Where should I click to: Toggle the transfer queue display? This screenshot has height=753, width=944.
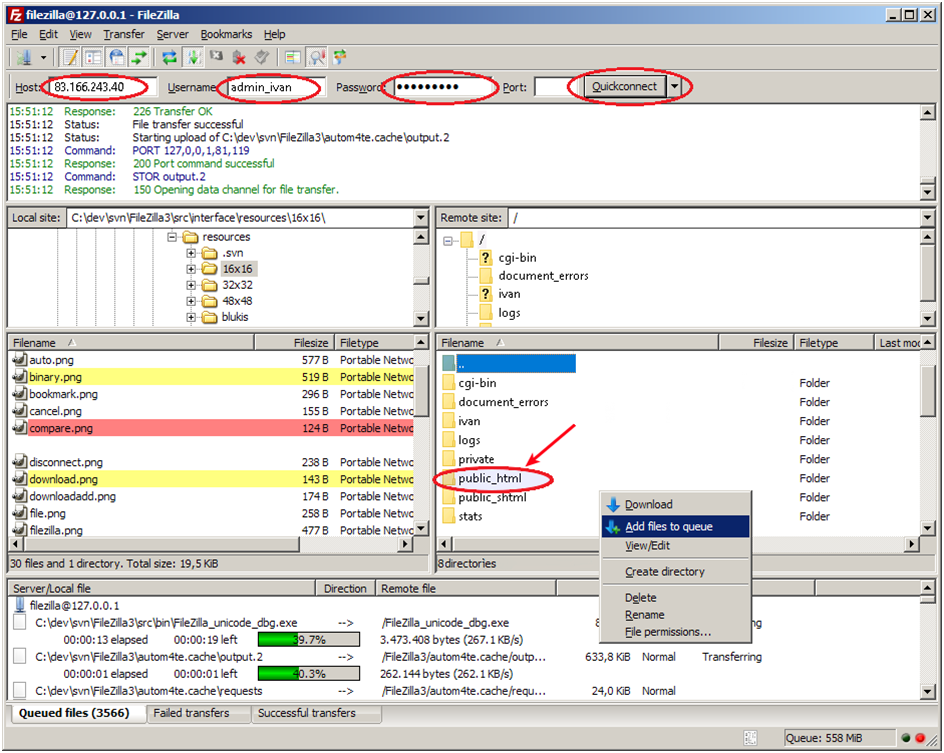[139, 58]
